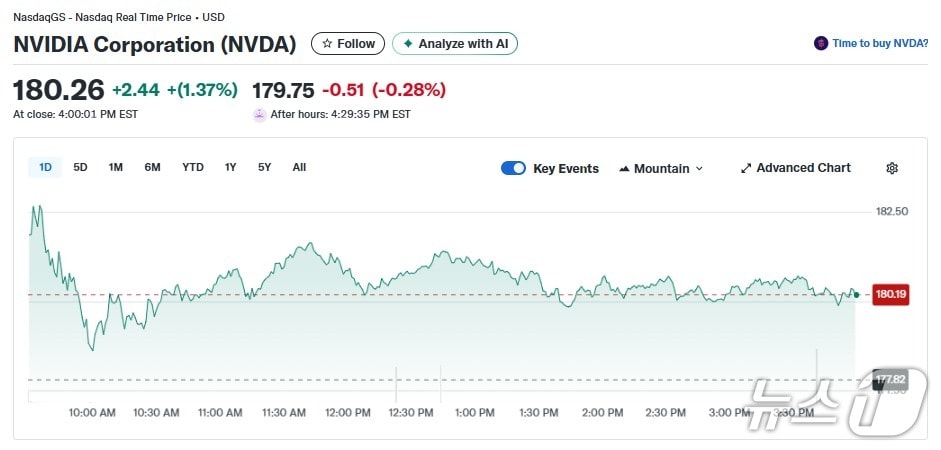Choose the 5Y time range
The height and width of the screenshot is (450, 941).
coord(264,167)
